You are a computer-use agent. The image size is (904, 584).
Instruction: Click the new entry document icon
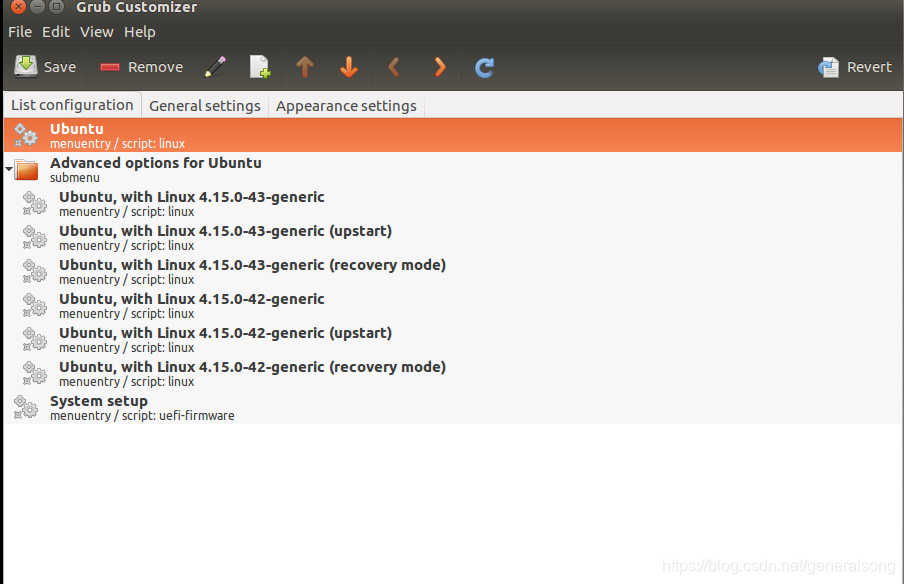pyautogui.click(x=259, y=67)
